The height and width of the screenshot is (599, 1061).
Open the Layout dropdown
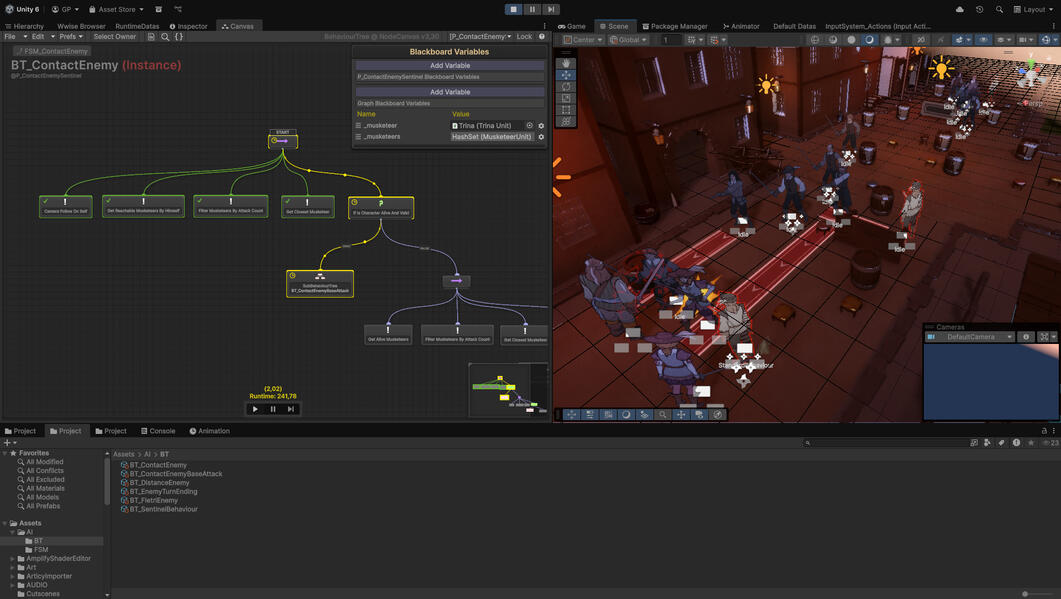tap(1033, 9)
